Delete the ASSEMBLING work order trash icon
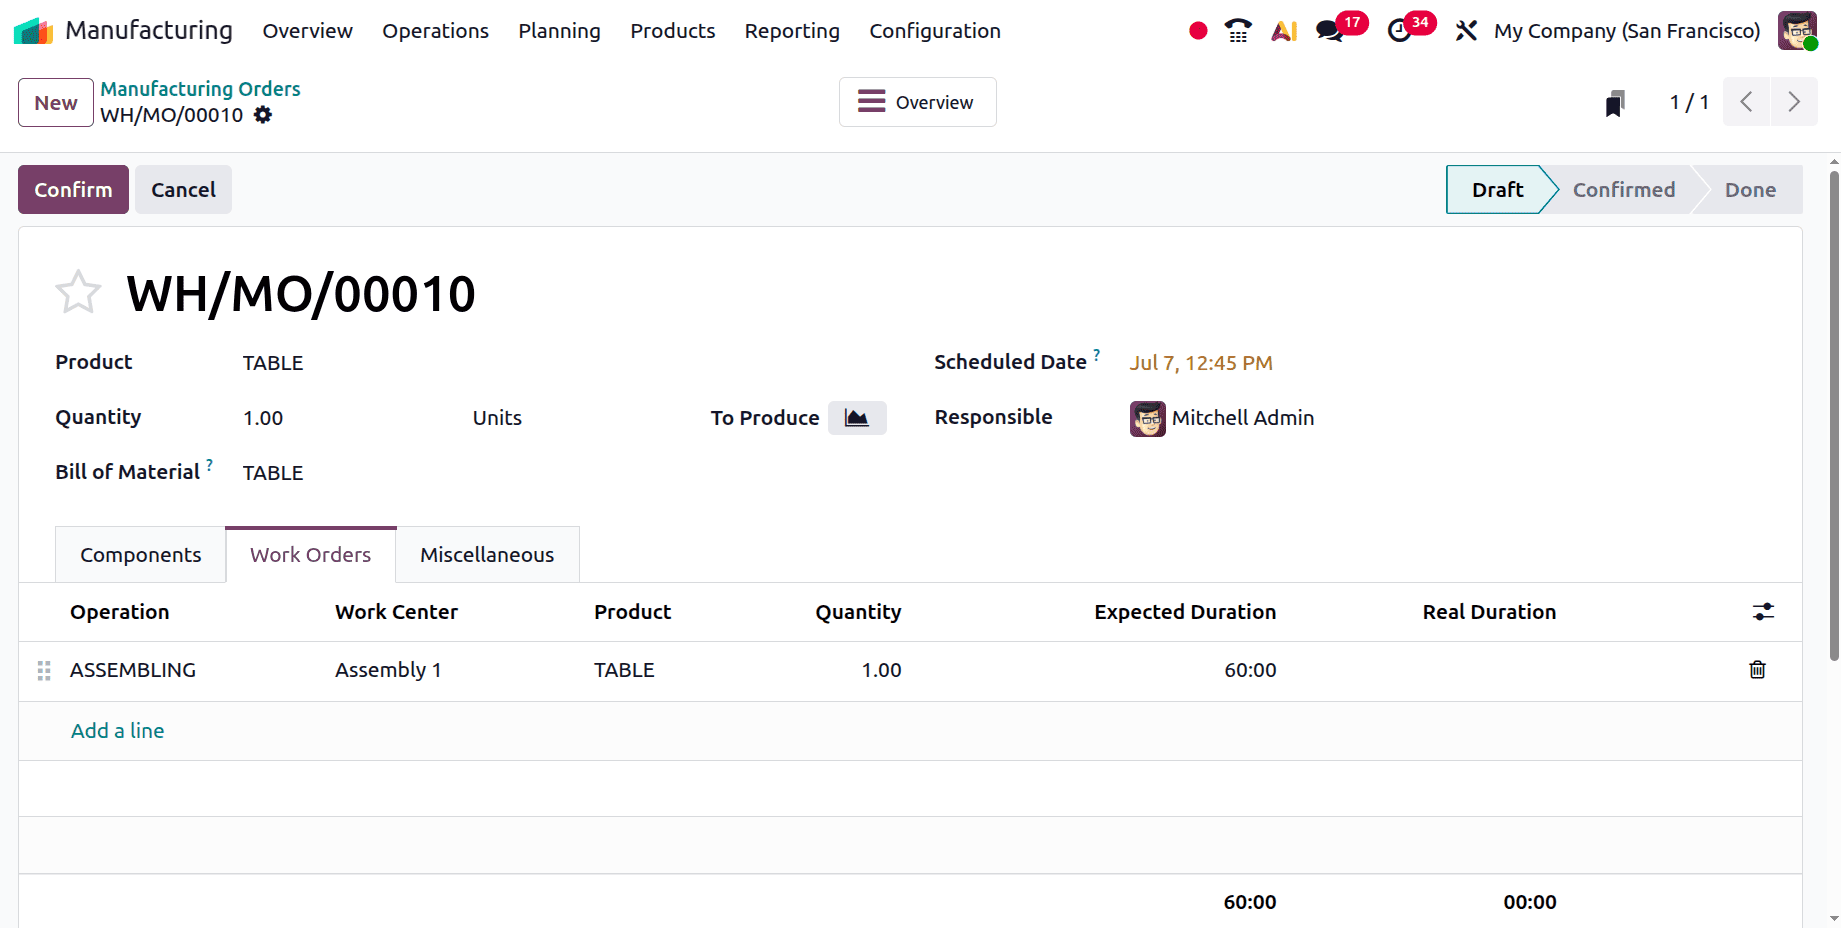Viewport: 1841px width, 928px height. click(x=1757, y=670)
